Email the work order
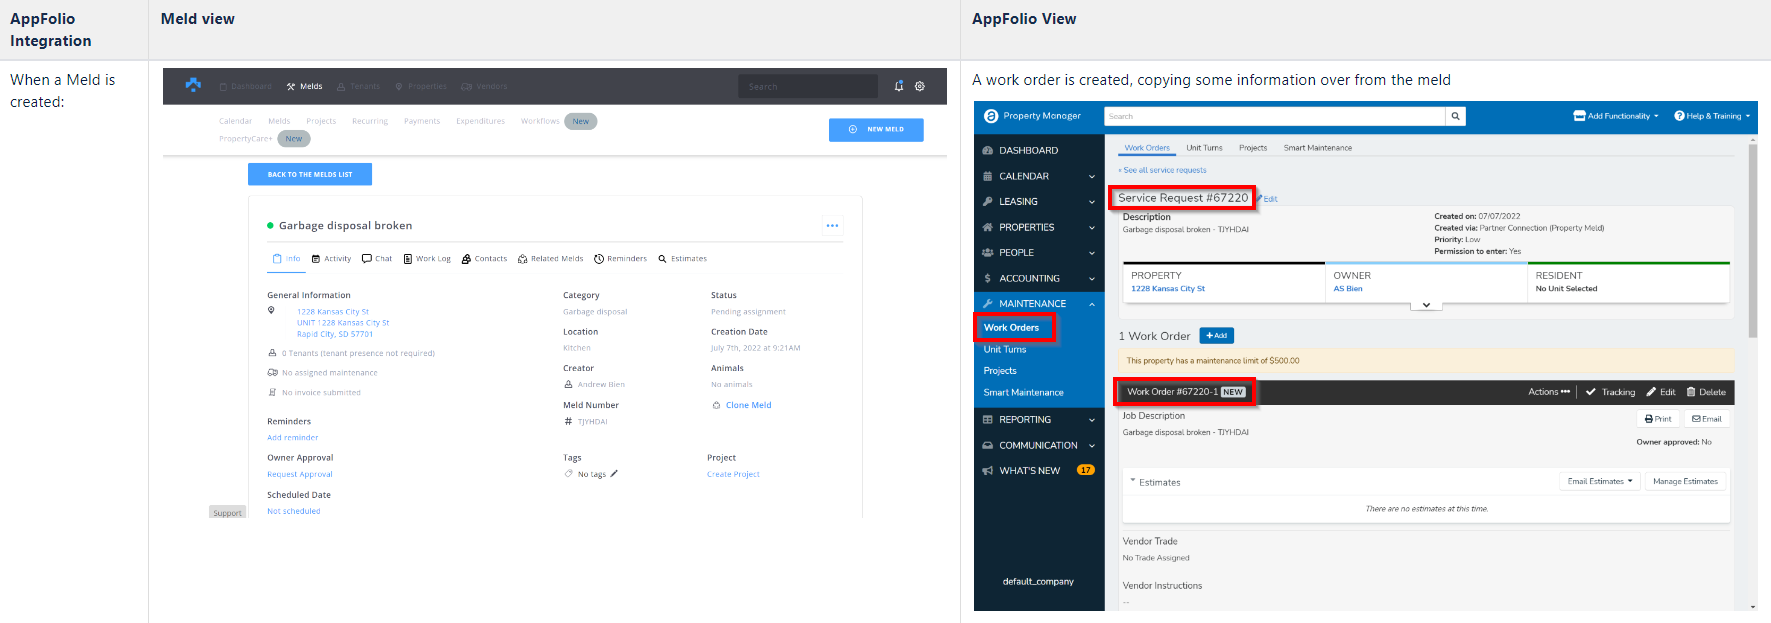The width and height of the screenshot is (1771, 623). tap(1707, 419)
